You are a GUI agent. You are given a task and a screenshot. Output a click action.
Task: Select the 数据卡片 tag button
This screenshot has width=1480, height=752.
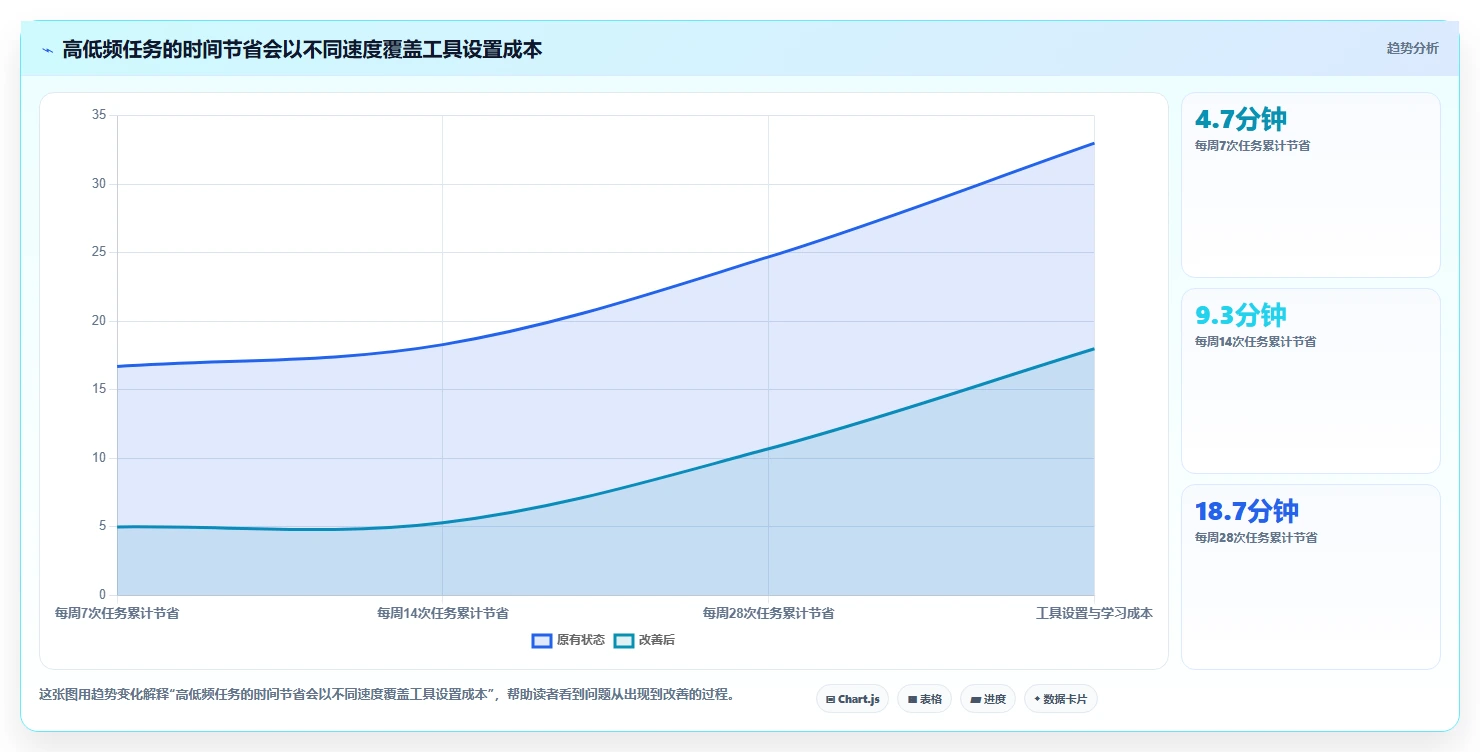click(1060, 699)
